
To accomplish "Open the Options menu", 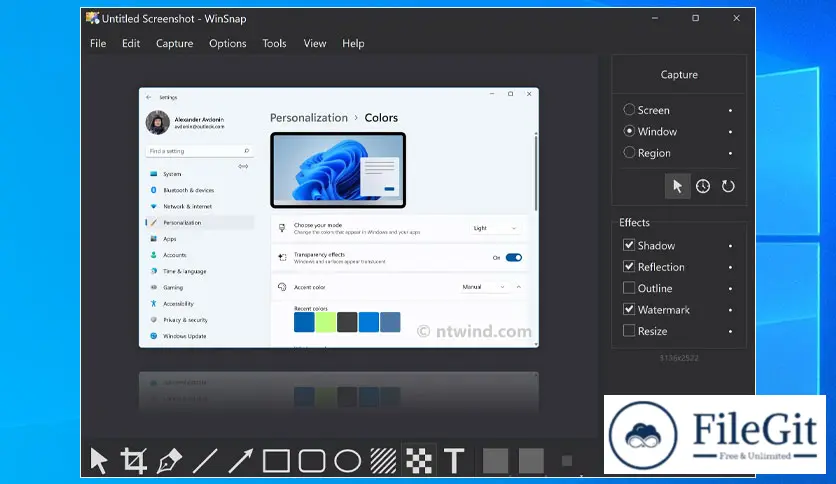I will pos(228,43).
